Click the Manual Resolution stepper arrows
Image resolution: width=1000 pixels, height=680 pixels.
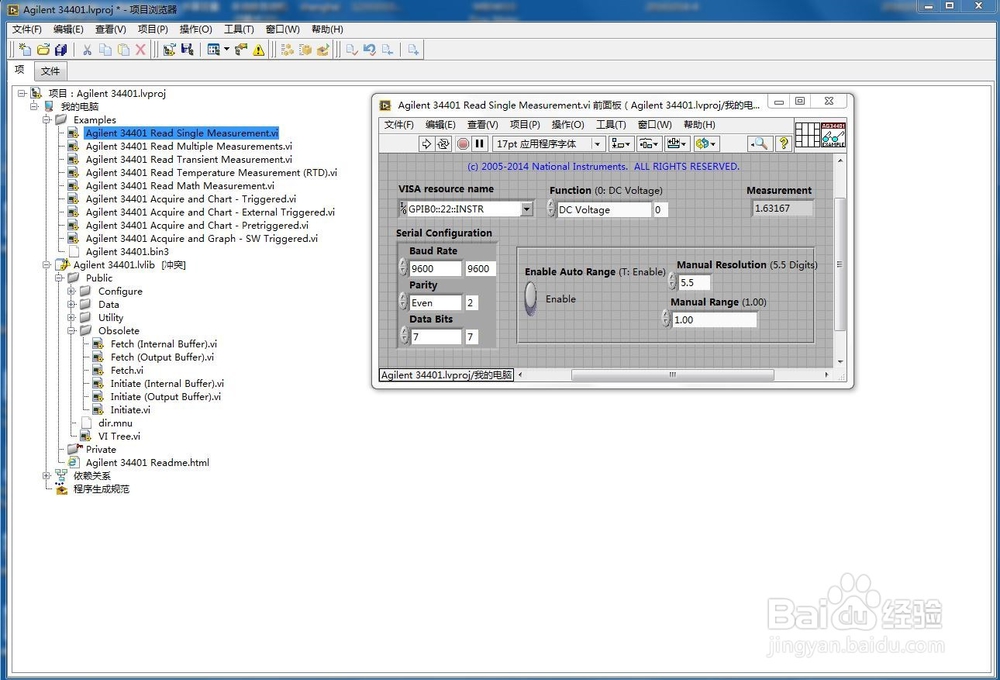click(672, 281)
